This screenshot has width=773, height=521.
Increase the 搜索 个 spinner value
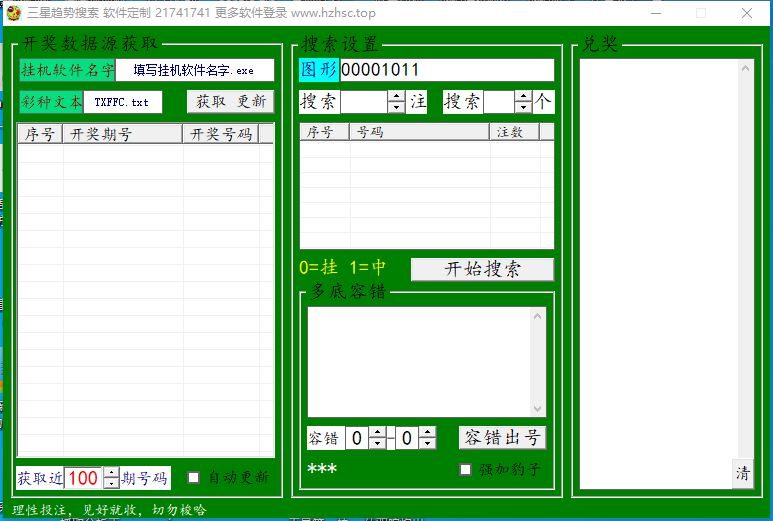tap(523, 96)
